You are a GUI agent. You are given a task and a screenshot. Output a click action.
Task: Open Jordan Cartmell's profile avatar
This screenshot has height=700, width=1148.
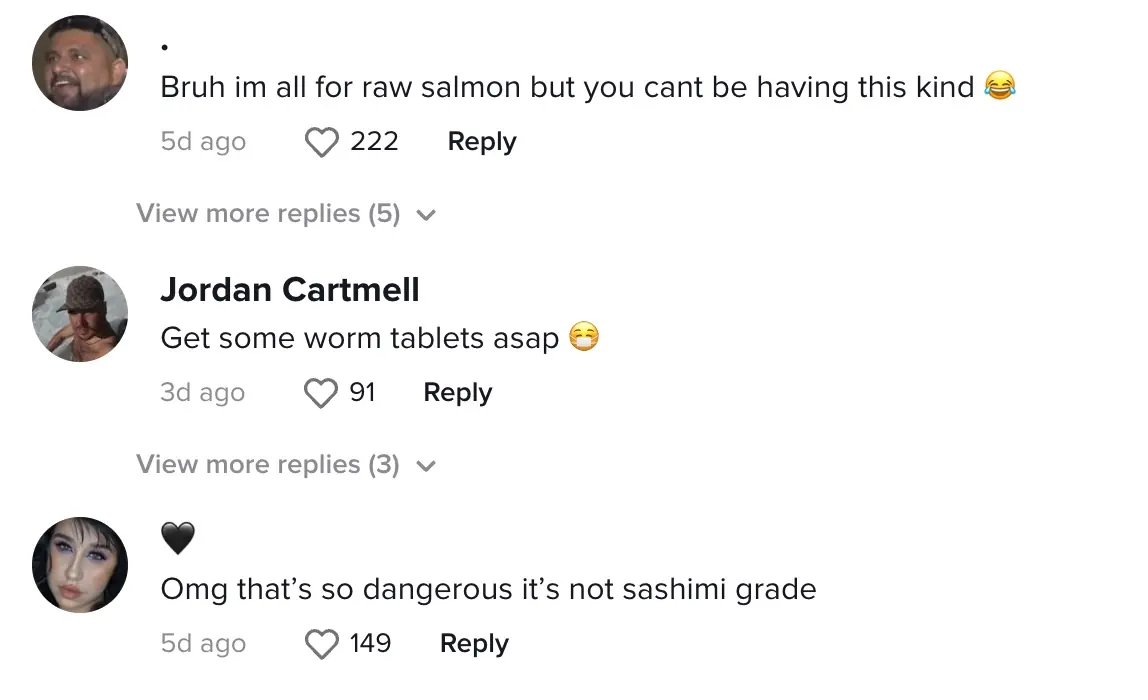(x=80, y=313)
